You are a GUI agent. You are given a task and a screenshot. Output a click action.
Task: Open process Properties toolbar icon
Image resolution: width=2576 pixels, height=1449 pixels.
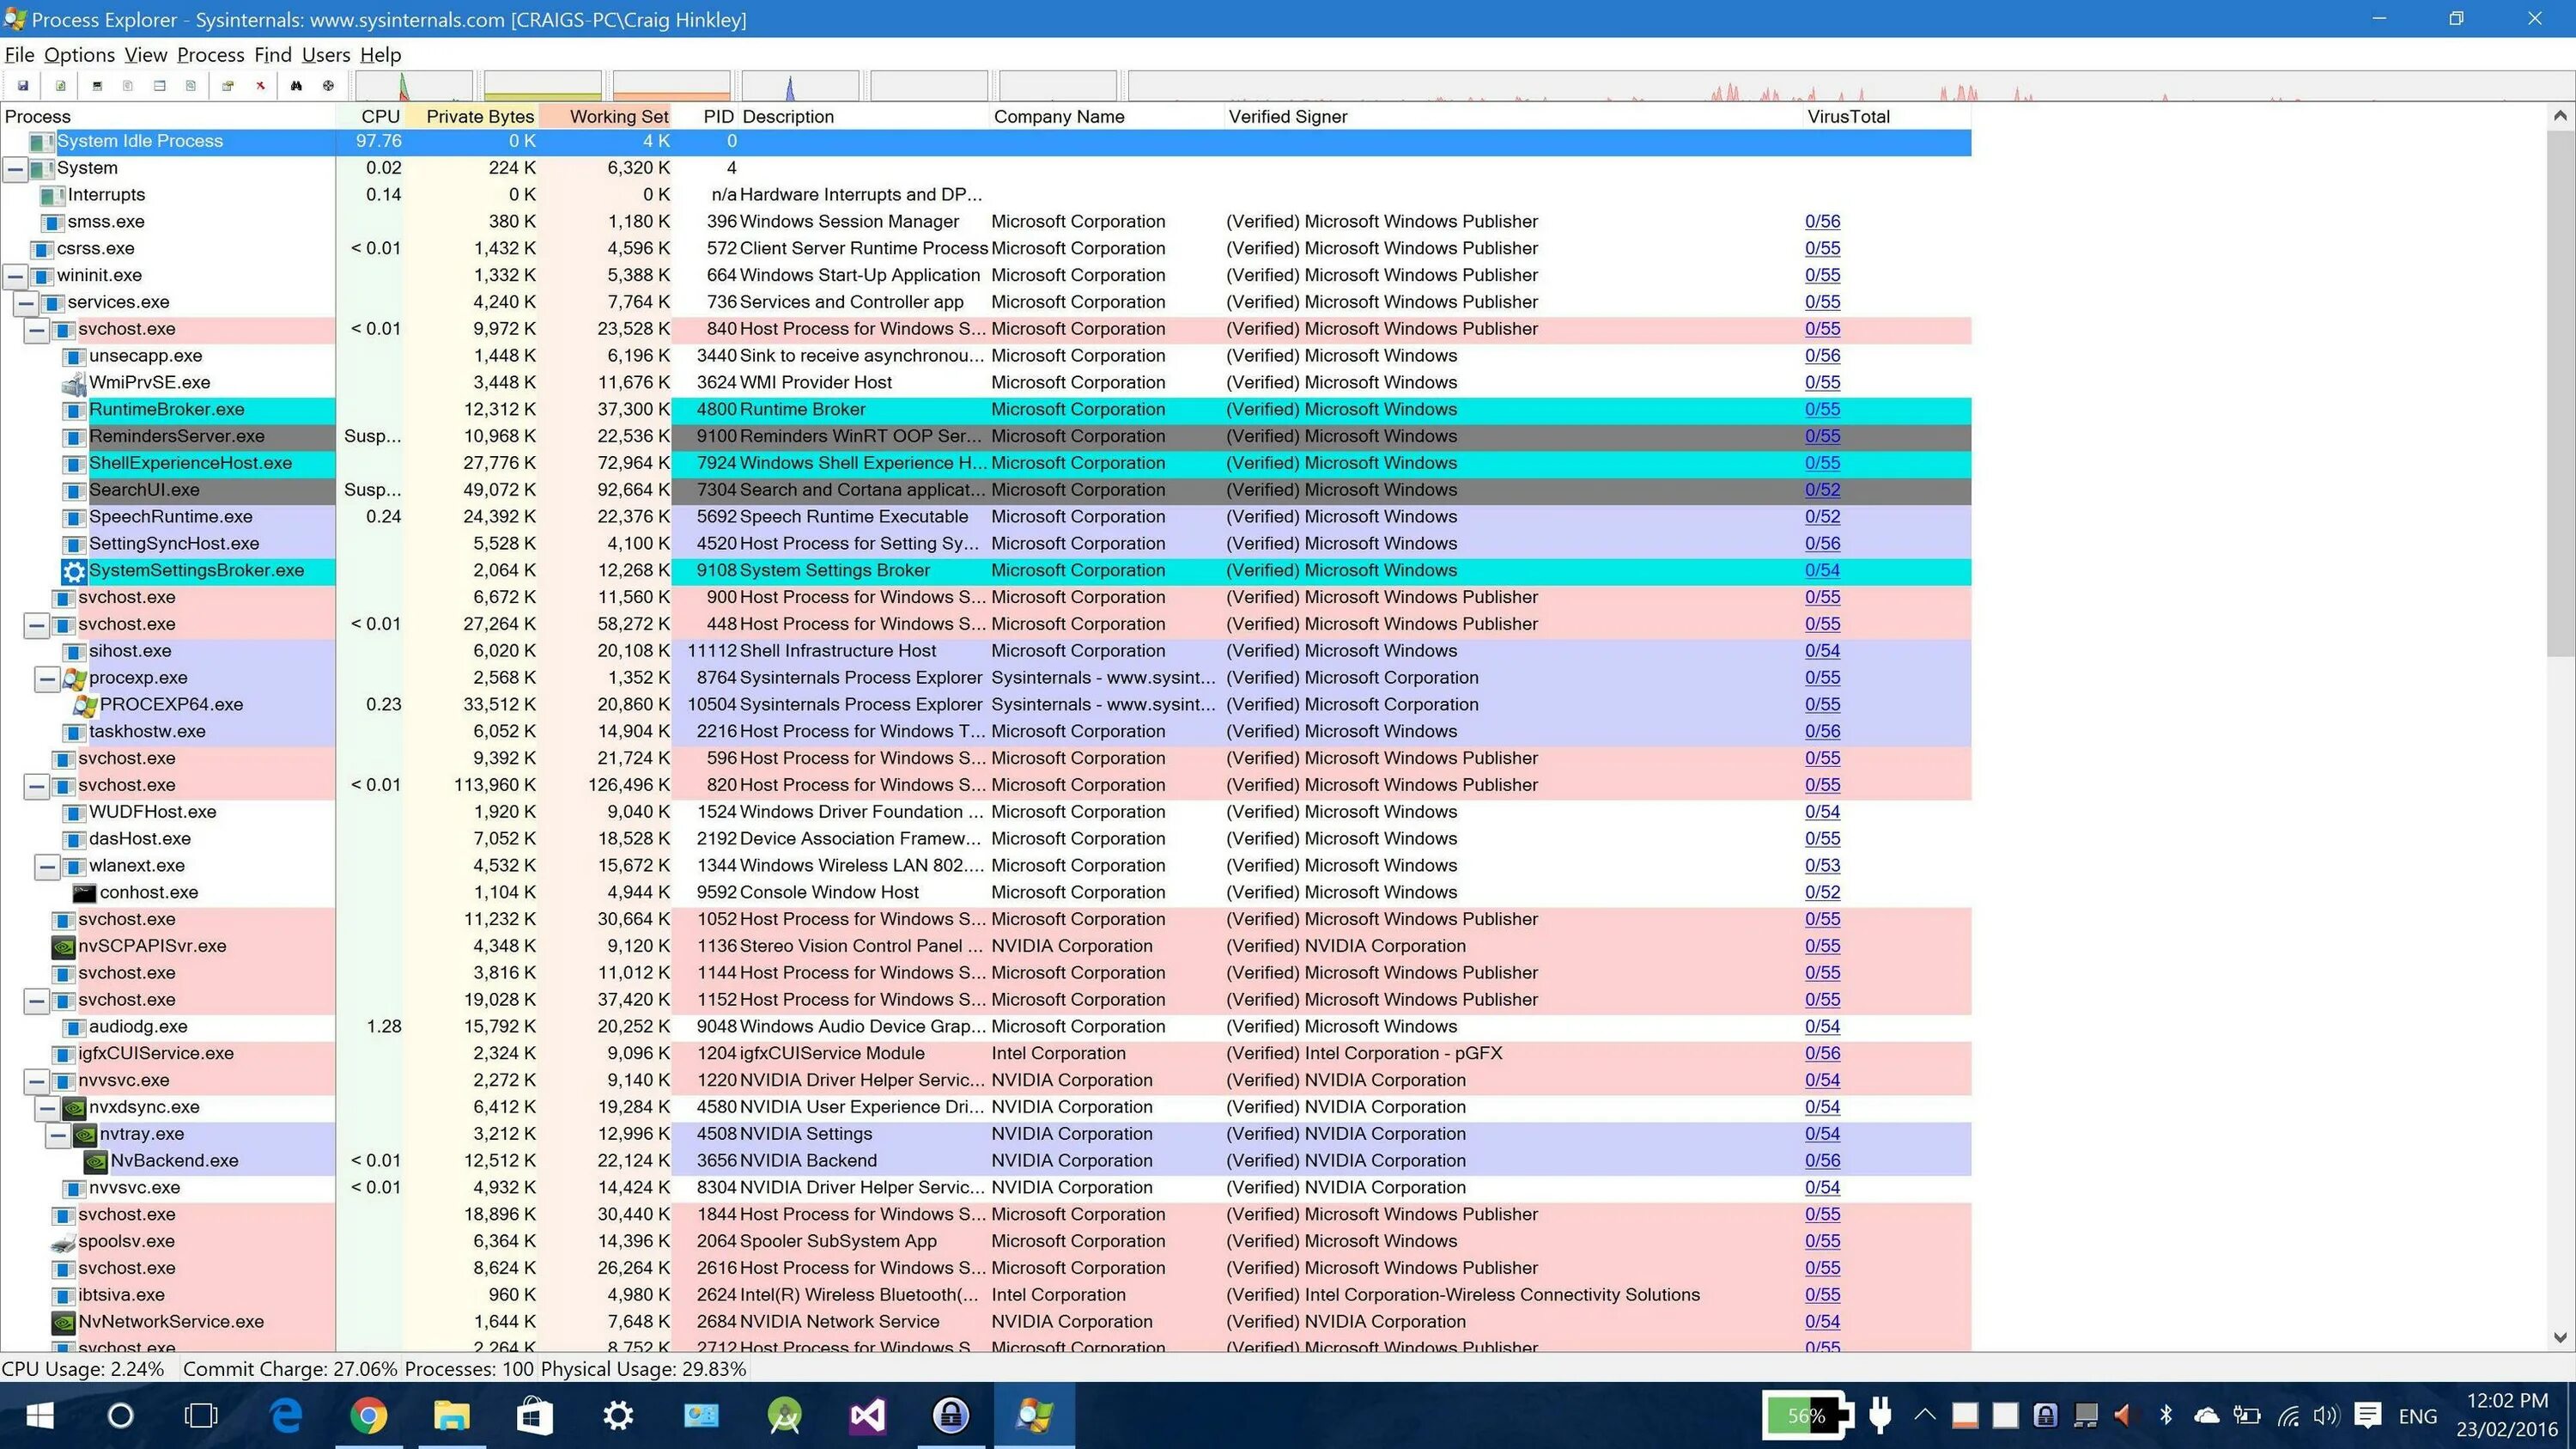[x=228, y=86]
